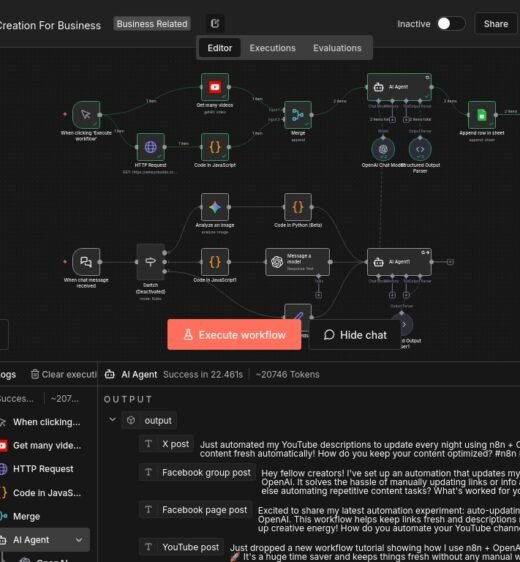The image size is (520, 562).
Task: Open the 'Append row in sheet' Google Sheets node
Action: pos(482,115)
